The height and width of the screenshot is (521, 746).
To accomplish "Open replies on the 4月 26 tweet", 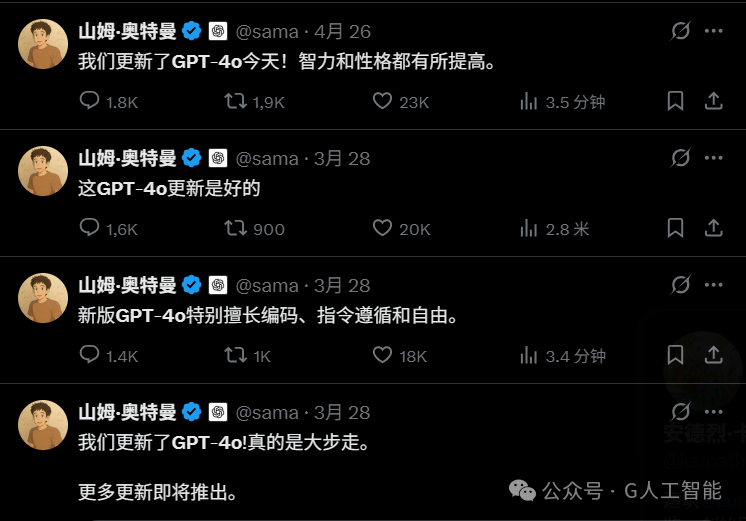I will pyautogui.click(x=108, y=101).
